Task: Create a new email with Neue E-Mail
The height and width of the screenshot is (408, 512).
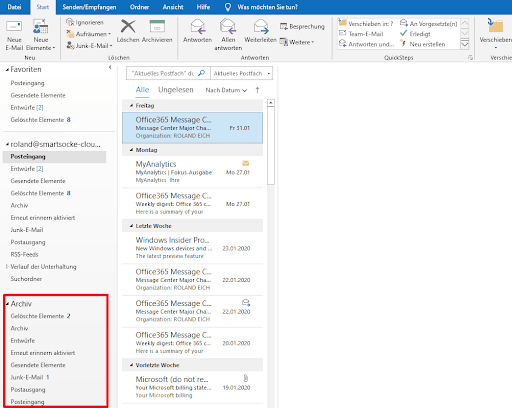Action: coord(14,35)
